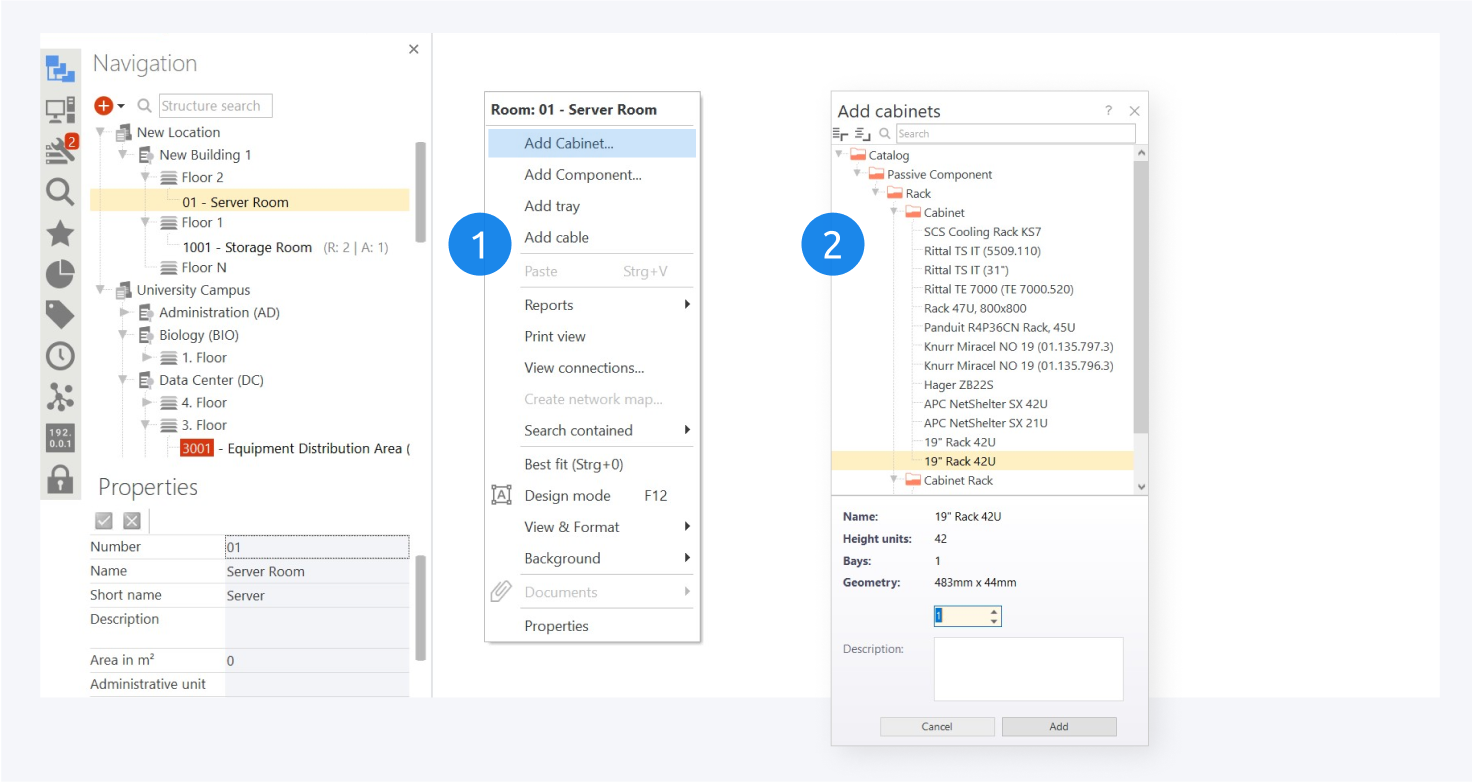Open the pie chart reports sidebar icon
Screen dimensions: 1472x784
pyautogui.click(x=60, y=274)
